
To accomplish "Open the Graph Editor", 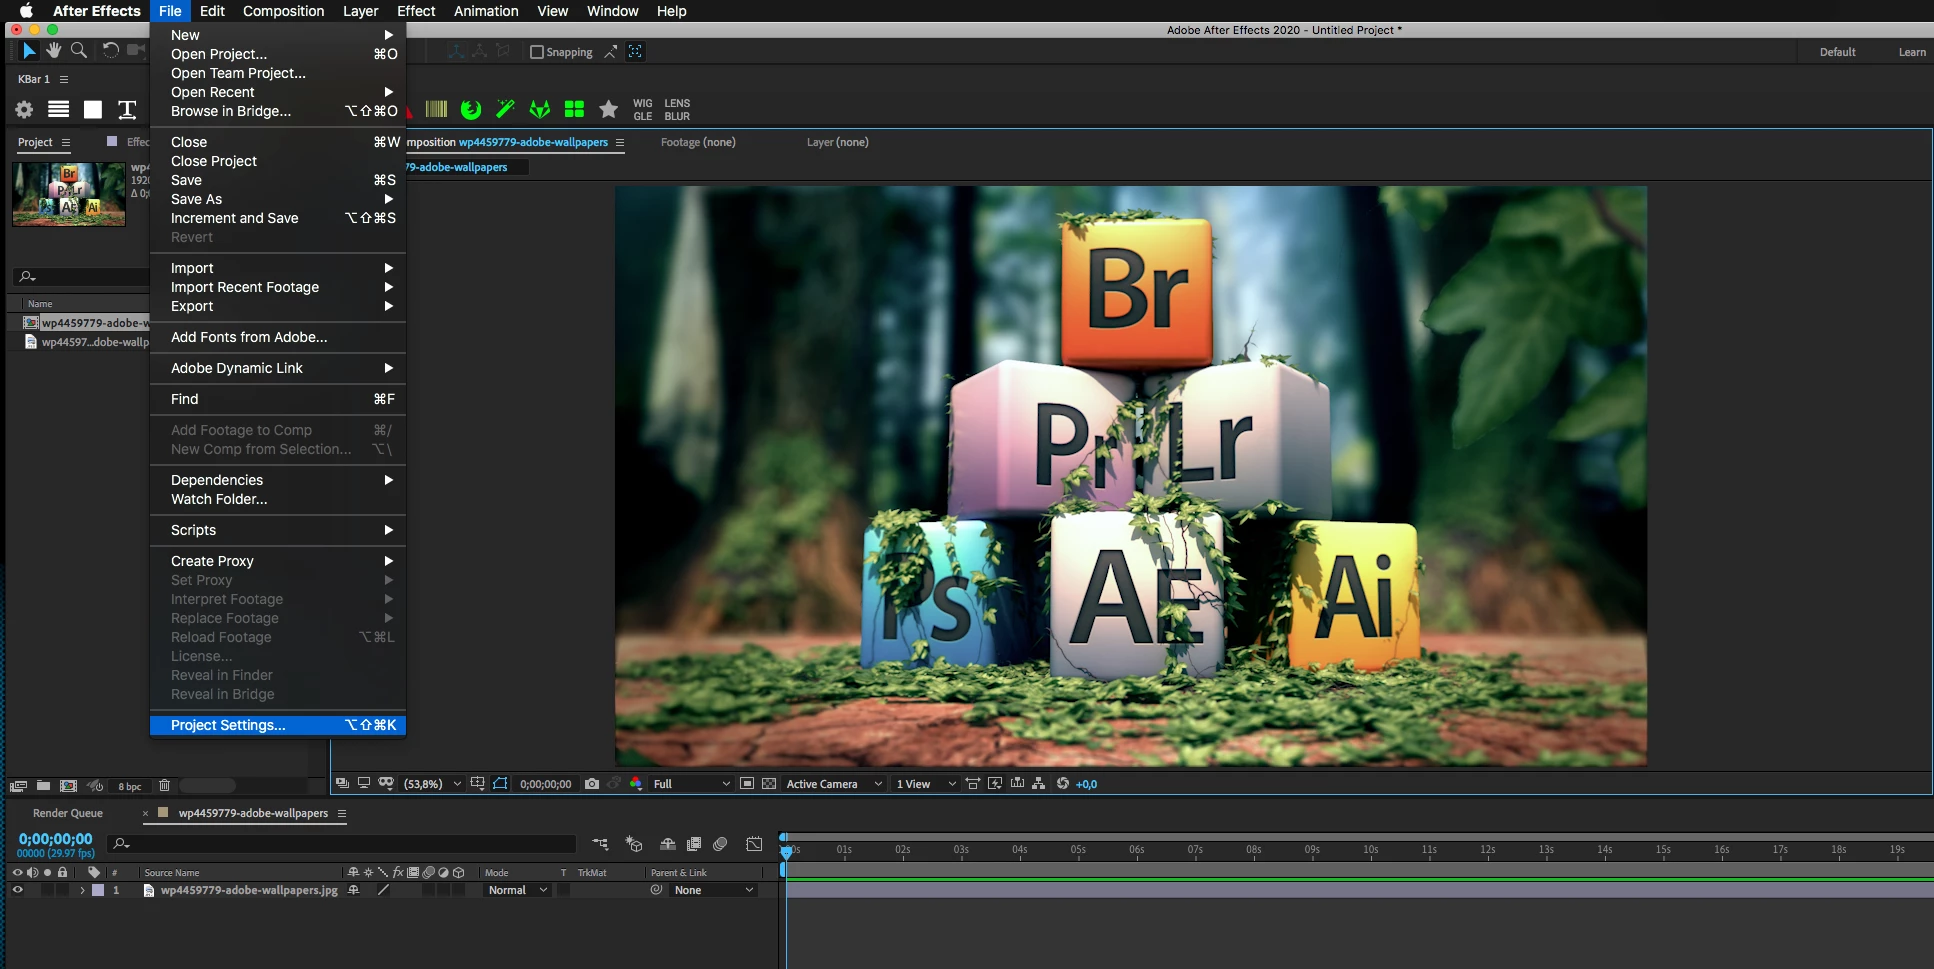I will click(754, 845).
